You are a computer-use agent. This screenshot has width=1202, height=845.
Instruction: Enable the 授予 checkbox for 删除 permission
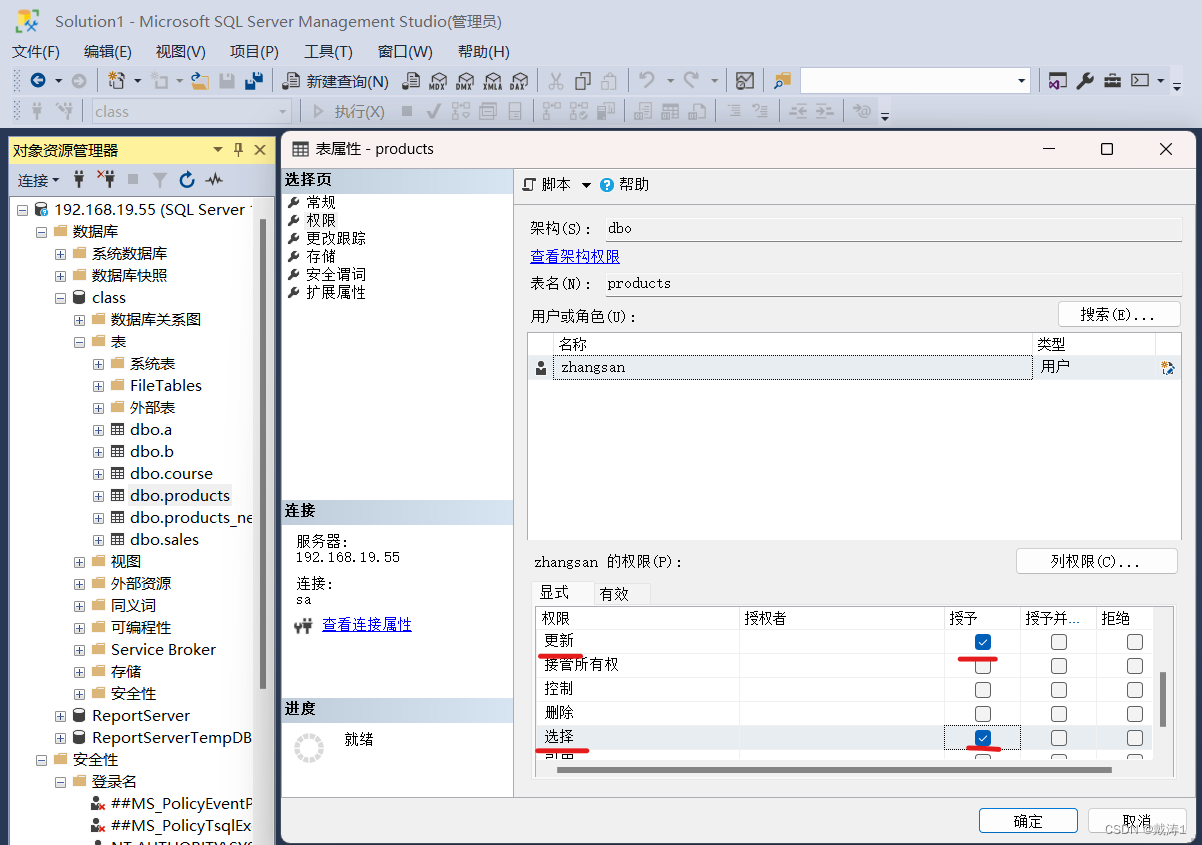983,712
